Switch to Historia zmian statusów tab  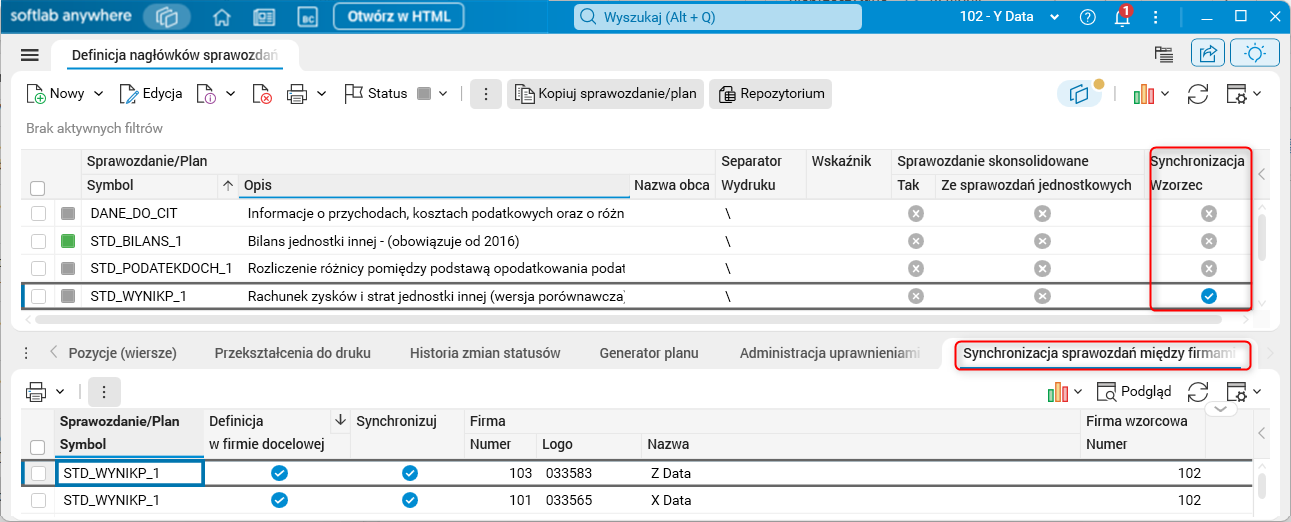(x=485, y=353)
